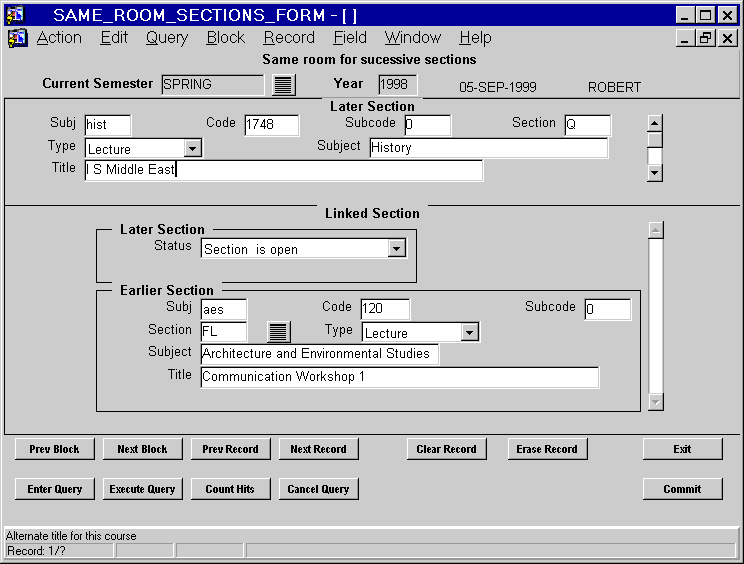Screen dimensions: 744x564
Task: Open the Action menu
Action: pyautogui.click(x=59, y=37)
